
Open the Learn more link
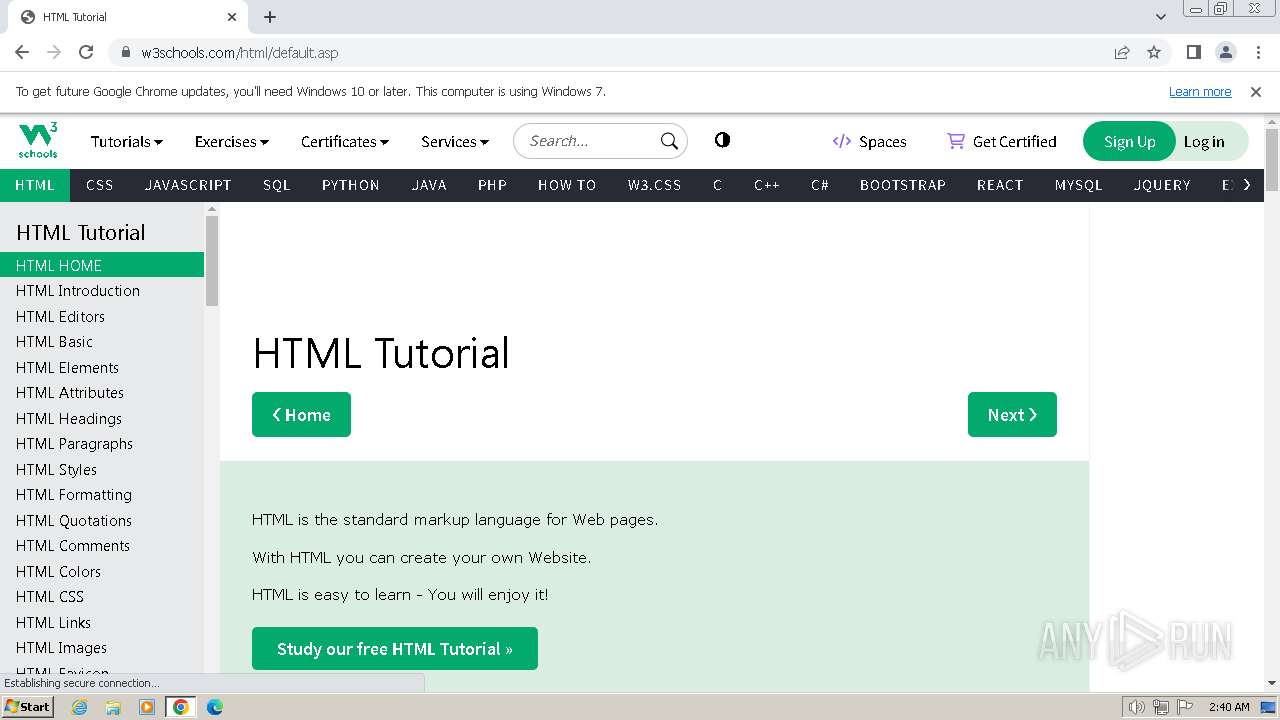coord(1200,91)
